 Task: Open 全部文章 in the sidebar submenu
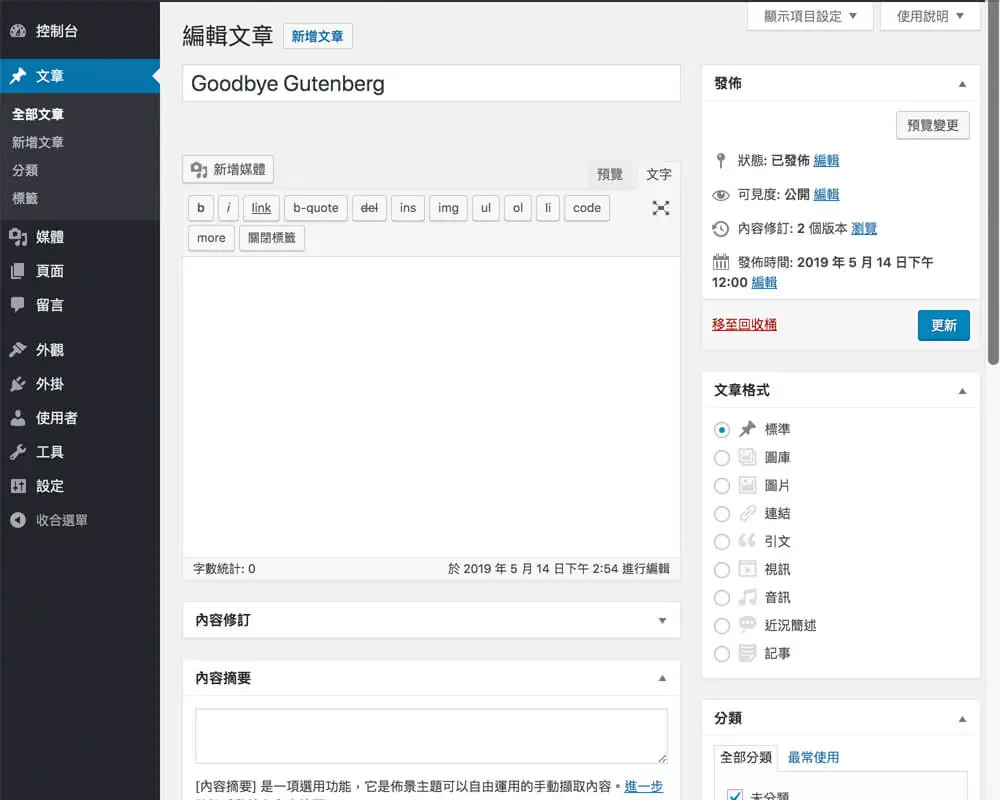(38, 114)
